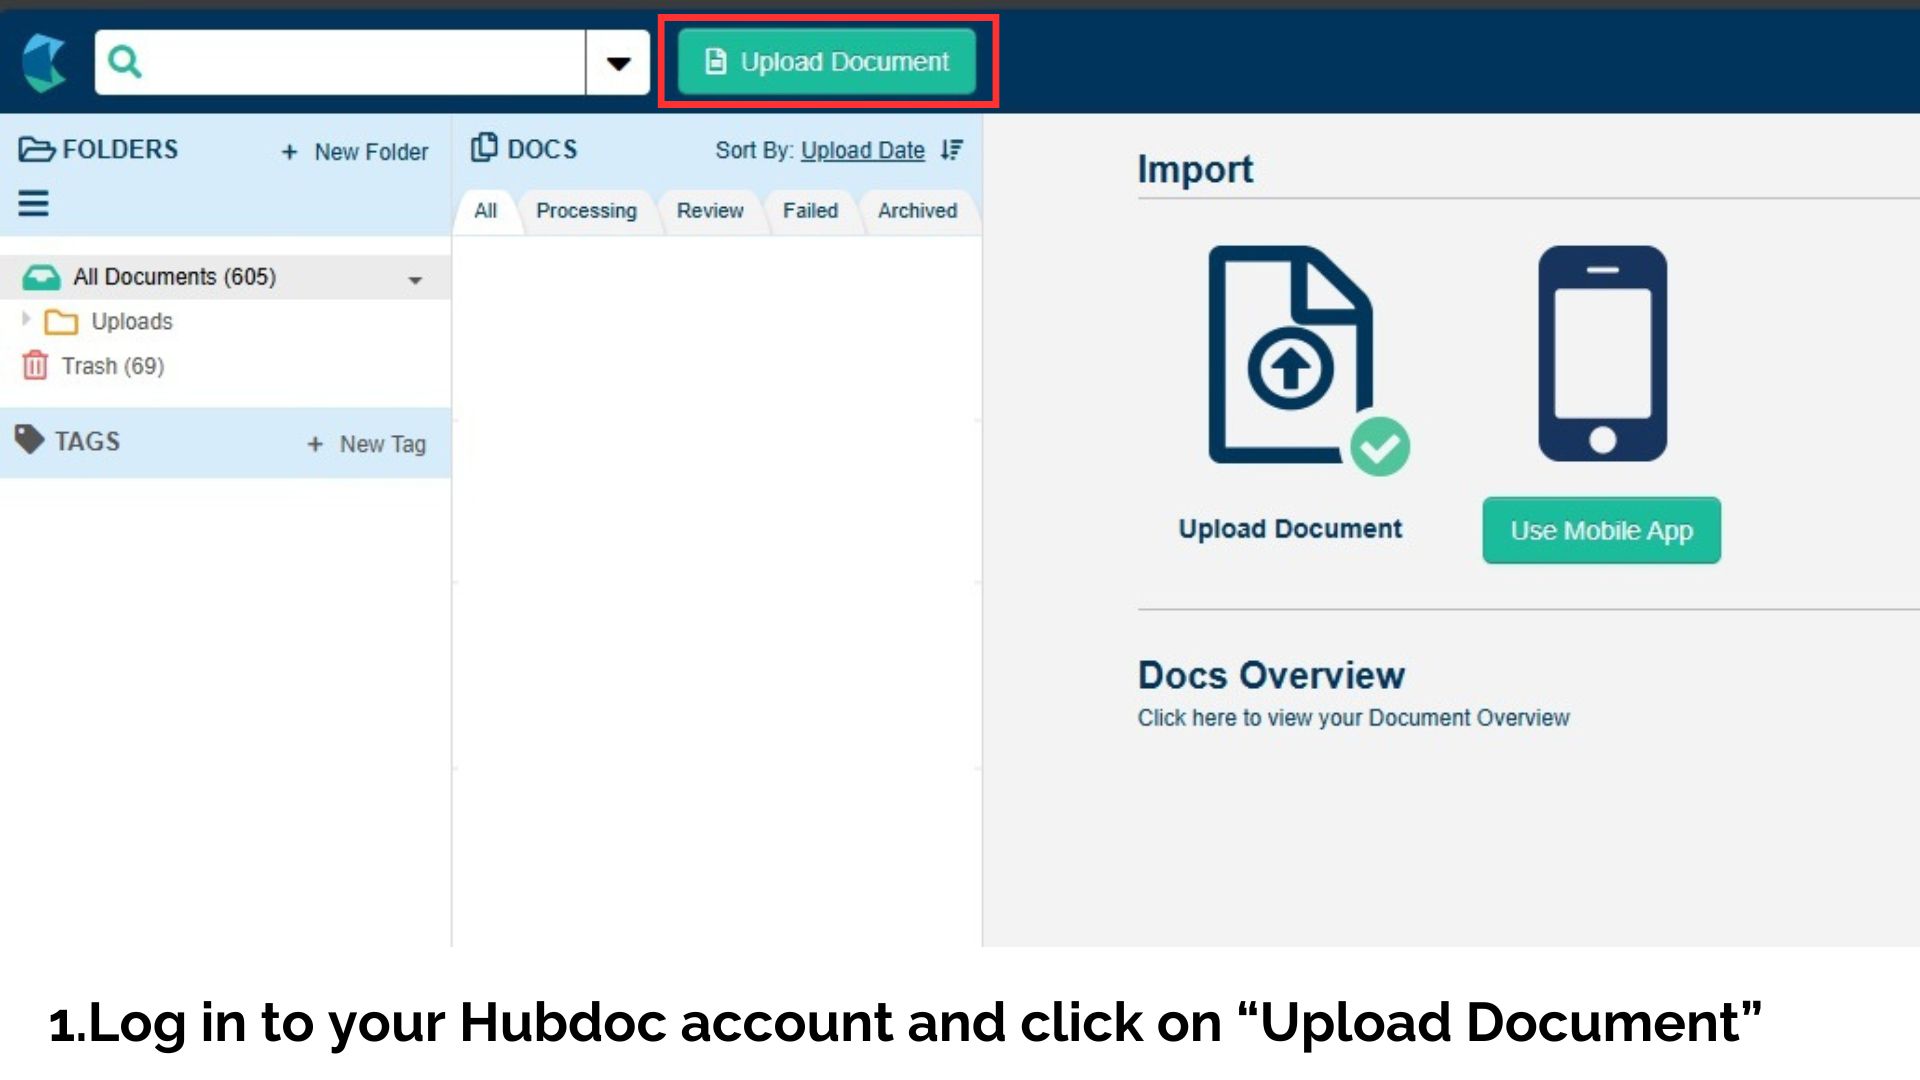
Task: Click the DOCS heading text
Action: tap(542, 149)
